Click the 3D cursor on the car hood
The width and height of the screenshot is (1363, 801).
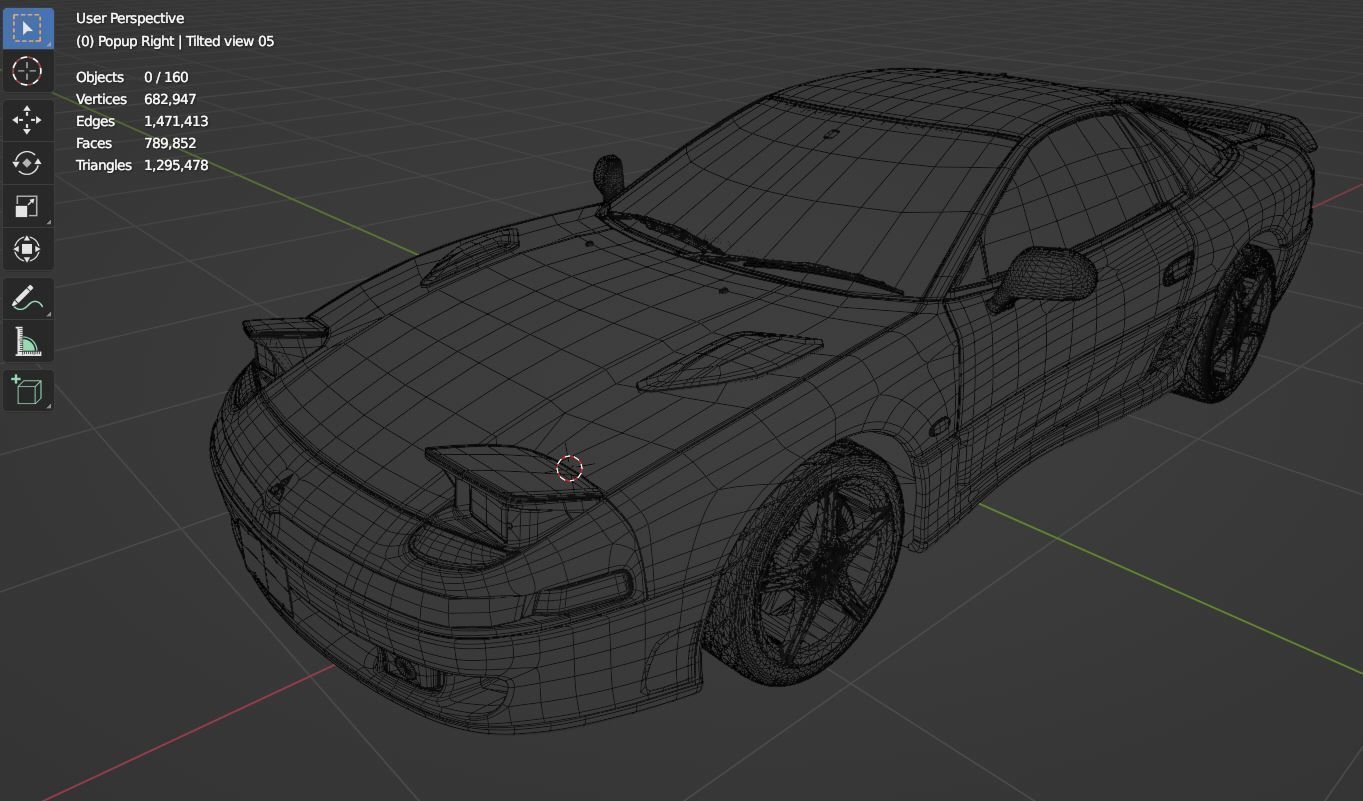(569, 468)
